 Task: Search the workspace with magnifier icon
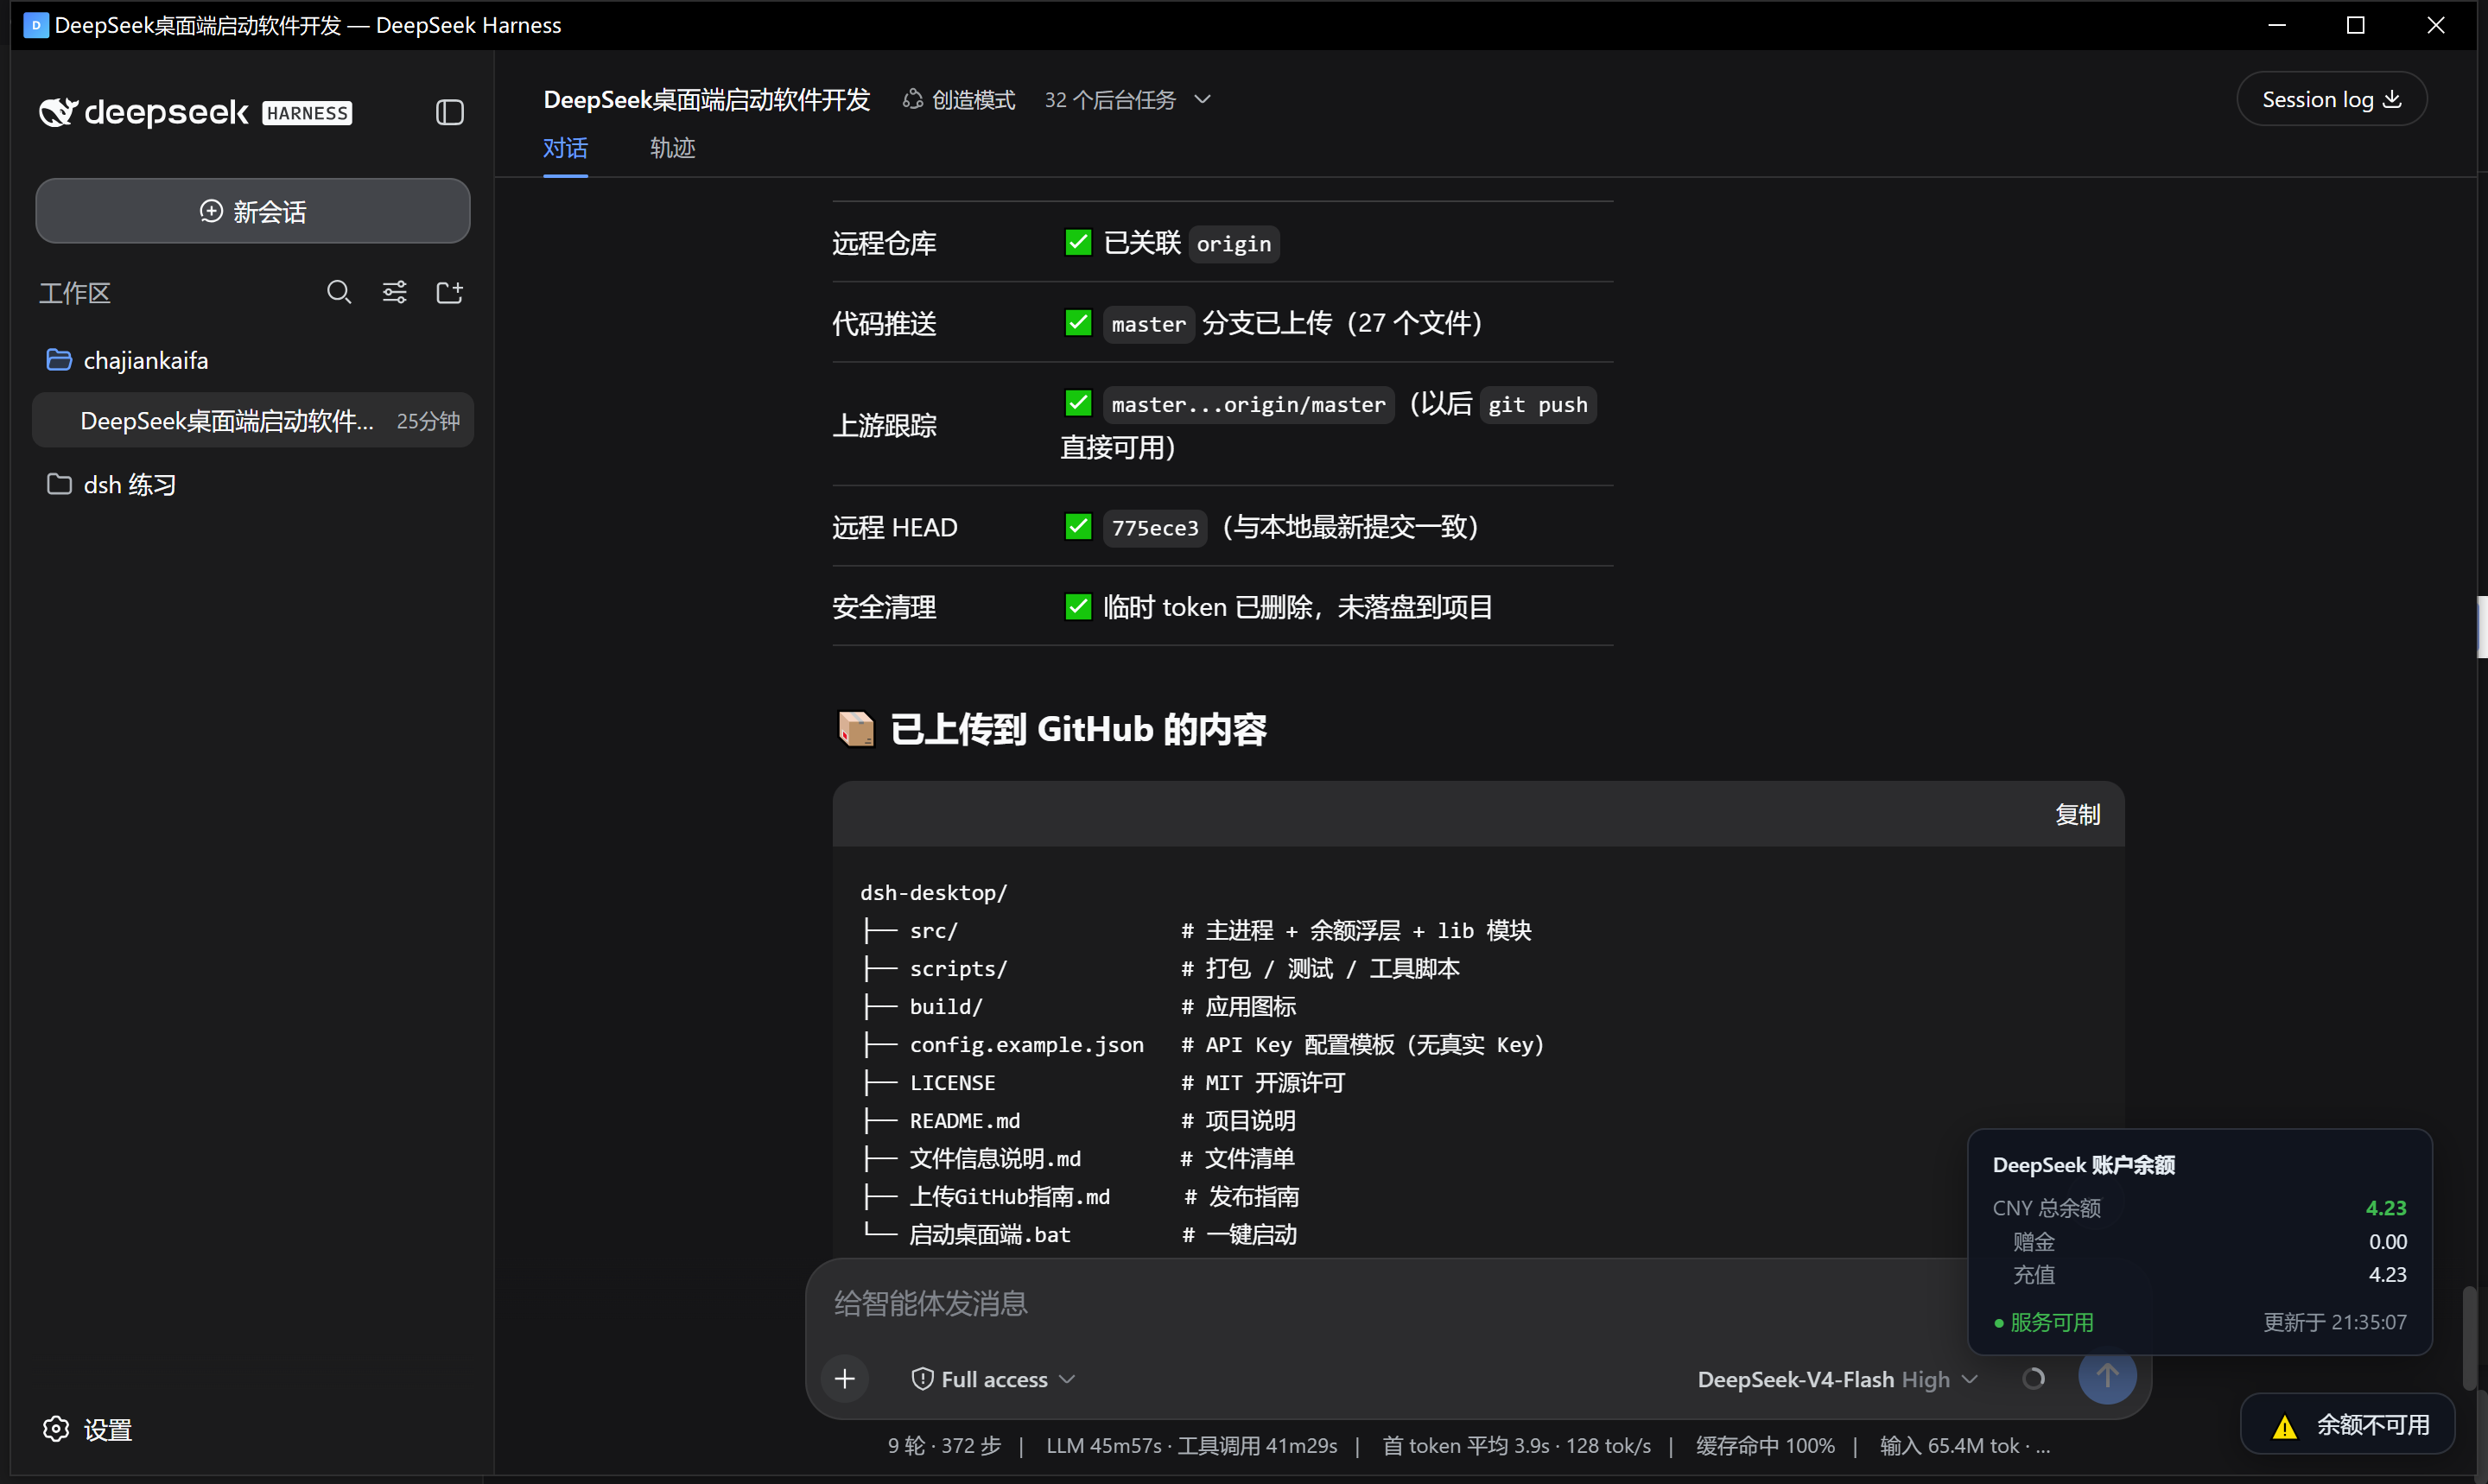pyautogui.click(x=339, y=292)
